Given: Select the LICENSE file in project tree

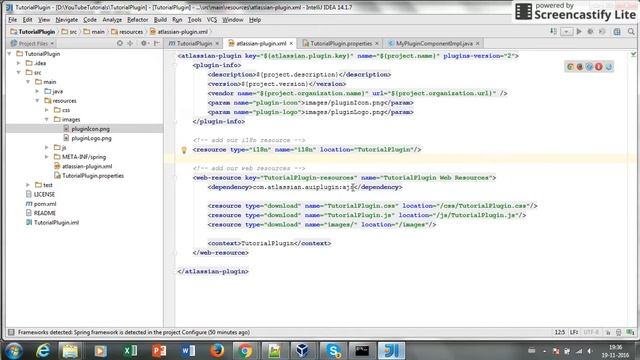Looking at the screenshot, I should [44, 194].
